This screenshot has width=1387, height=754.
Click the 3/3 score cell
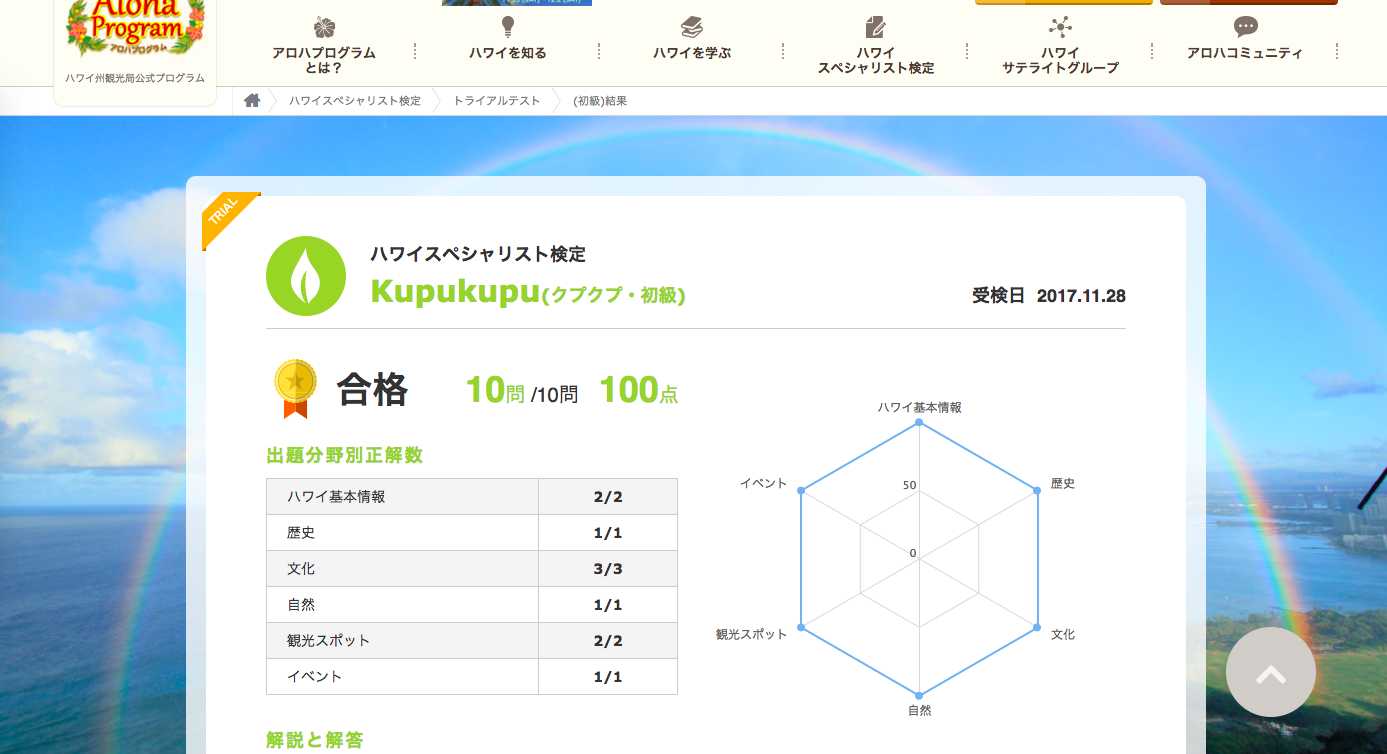608,569
